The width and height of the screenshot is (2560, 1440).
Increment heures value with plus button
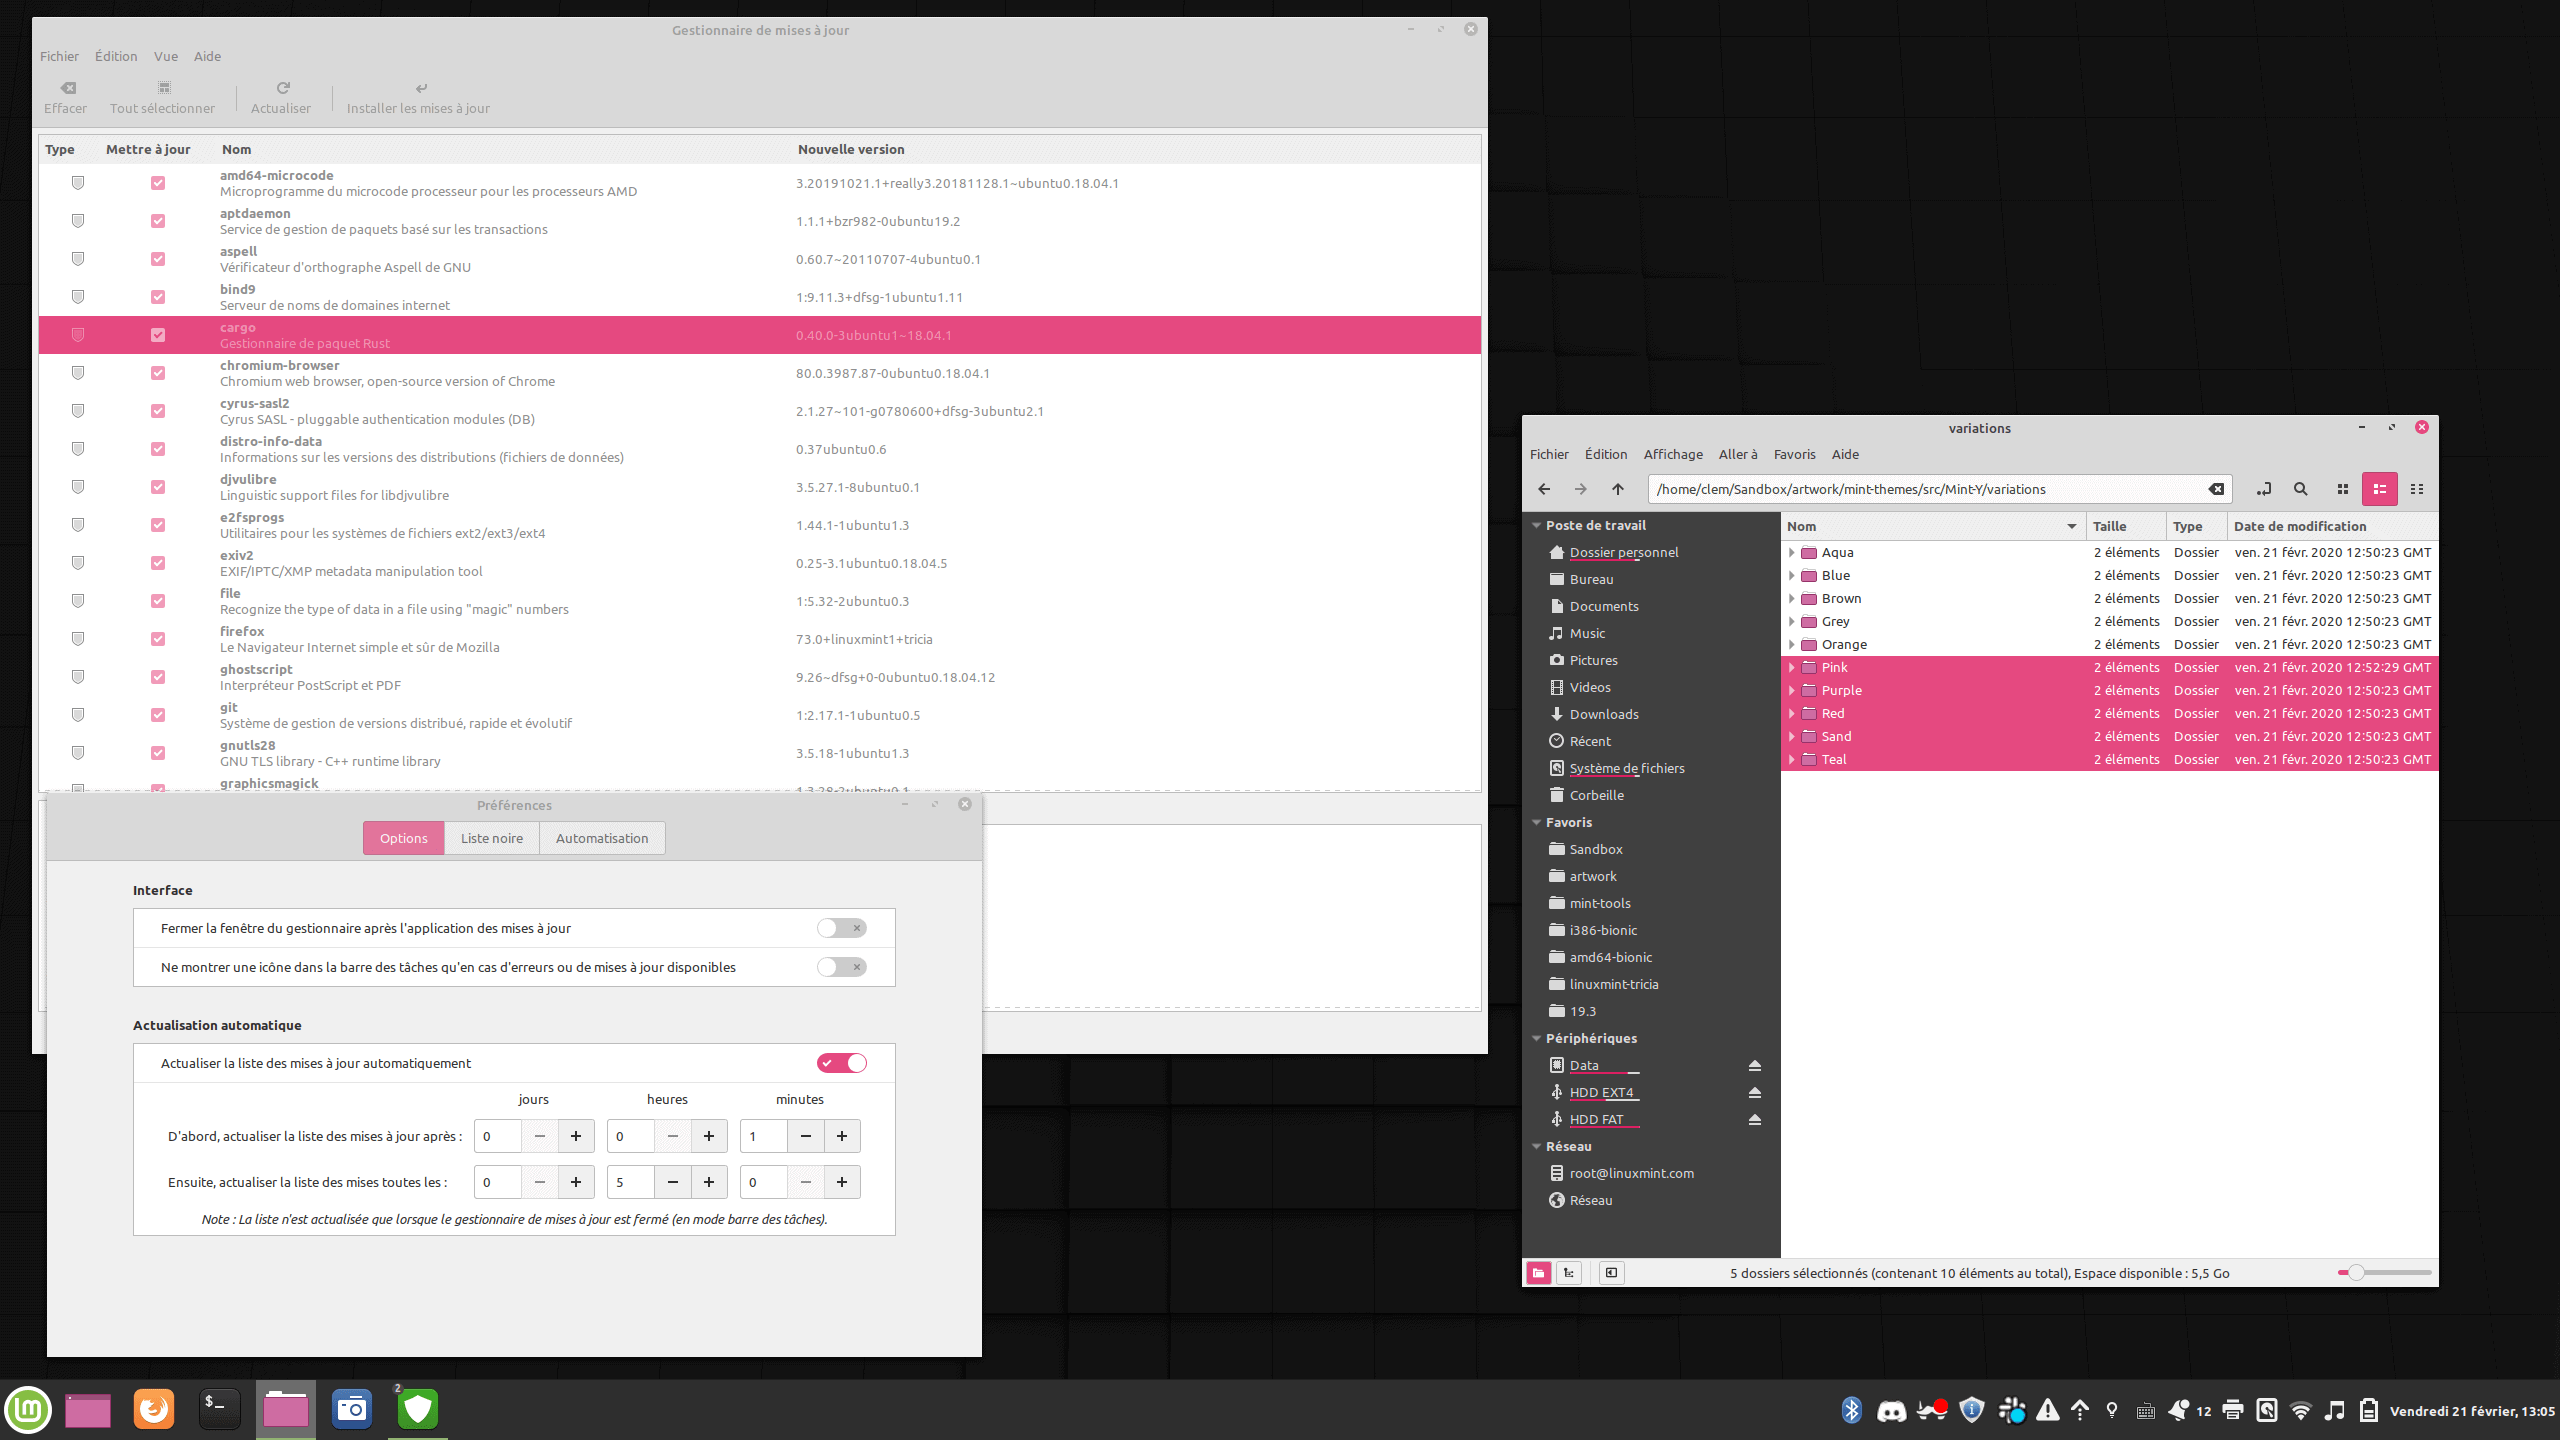(x=709, y=1134)
